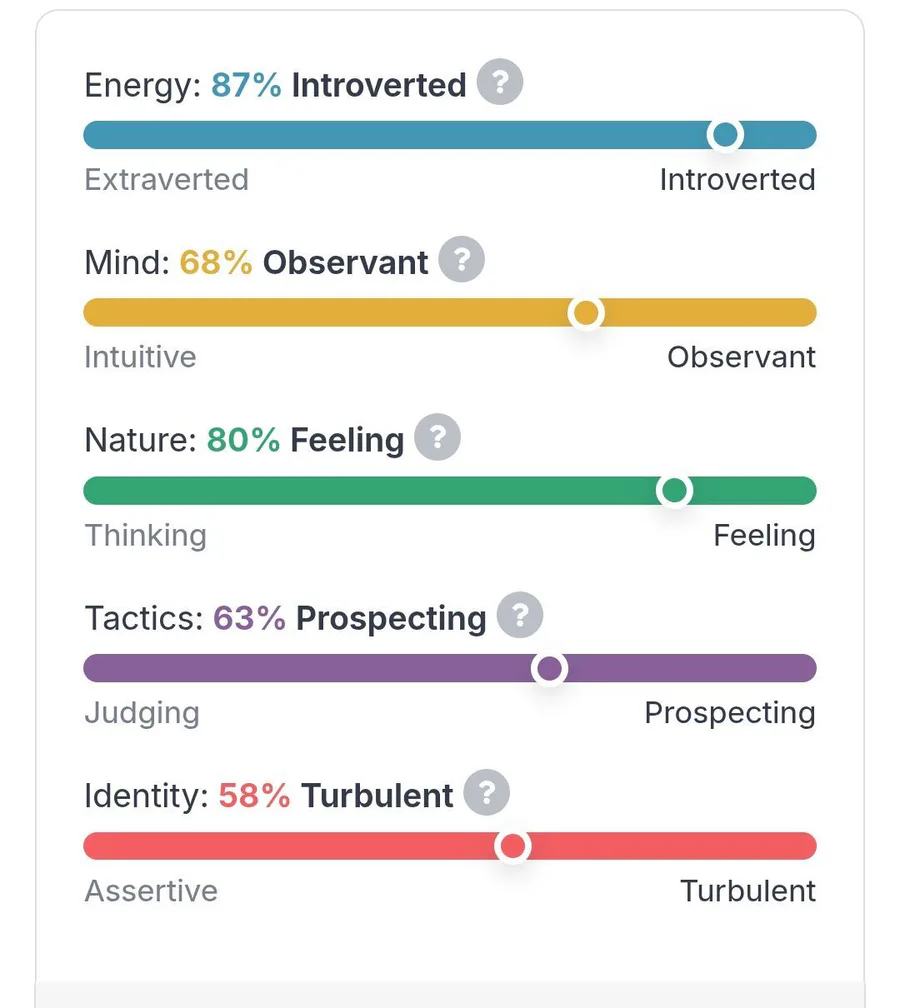Click the blue Energy slider handle

(x=725, y=135)
